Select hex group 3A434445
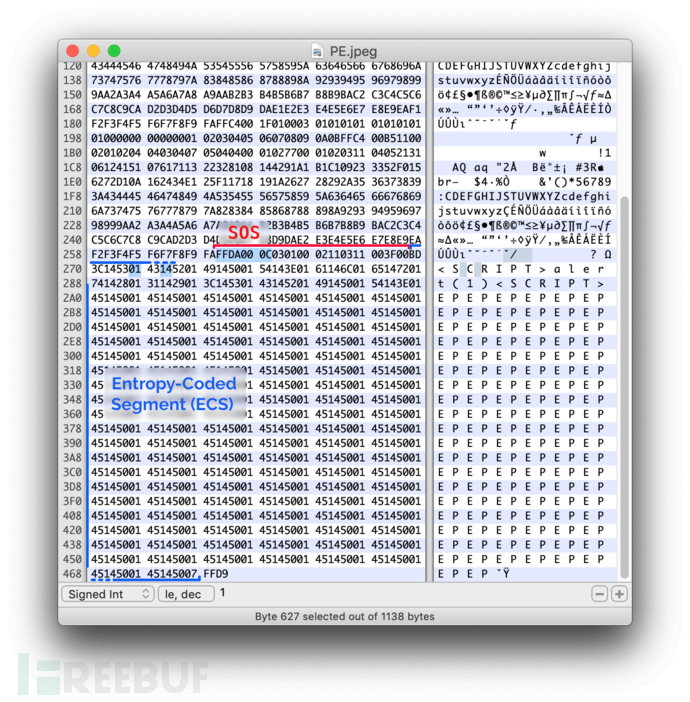The height and width of the screenshot is (702, 690). coord(116,197)
